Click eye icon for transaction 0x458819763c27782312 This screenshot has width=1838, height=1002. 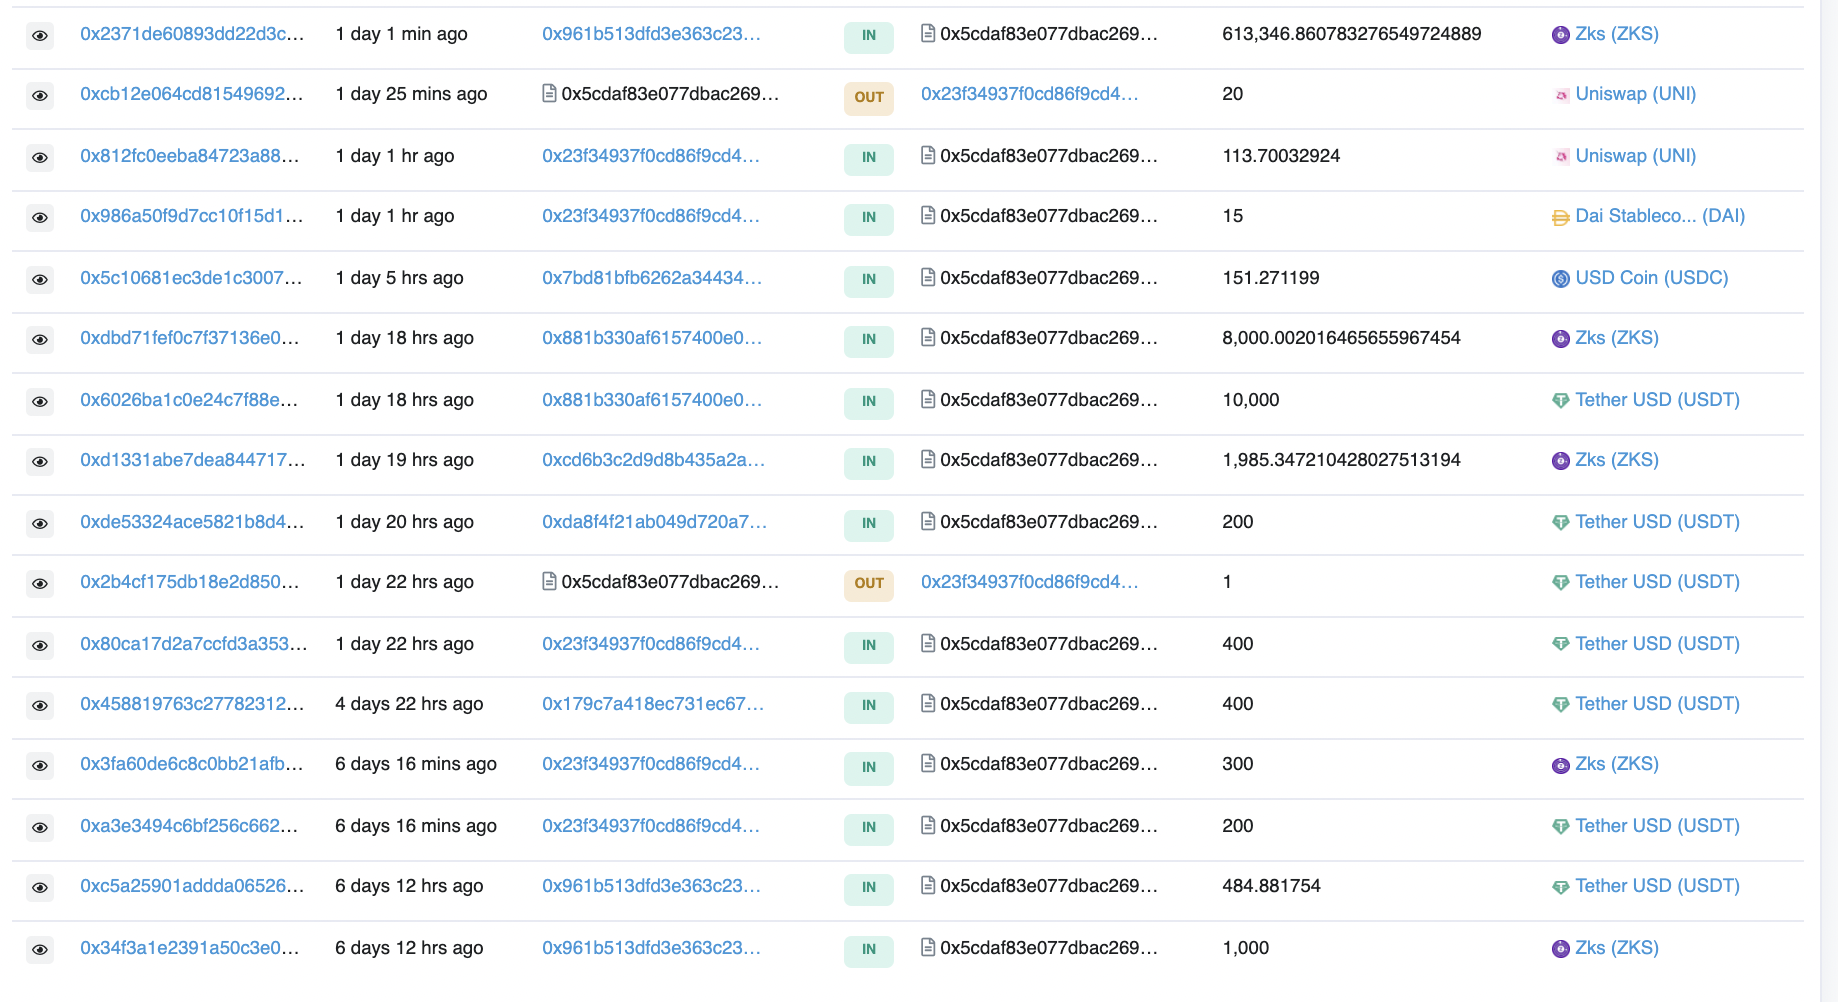coord(40,706)
